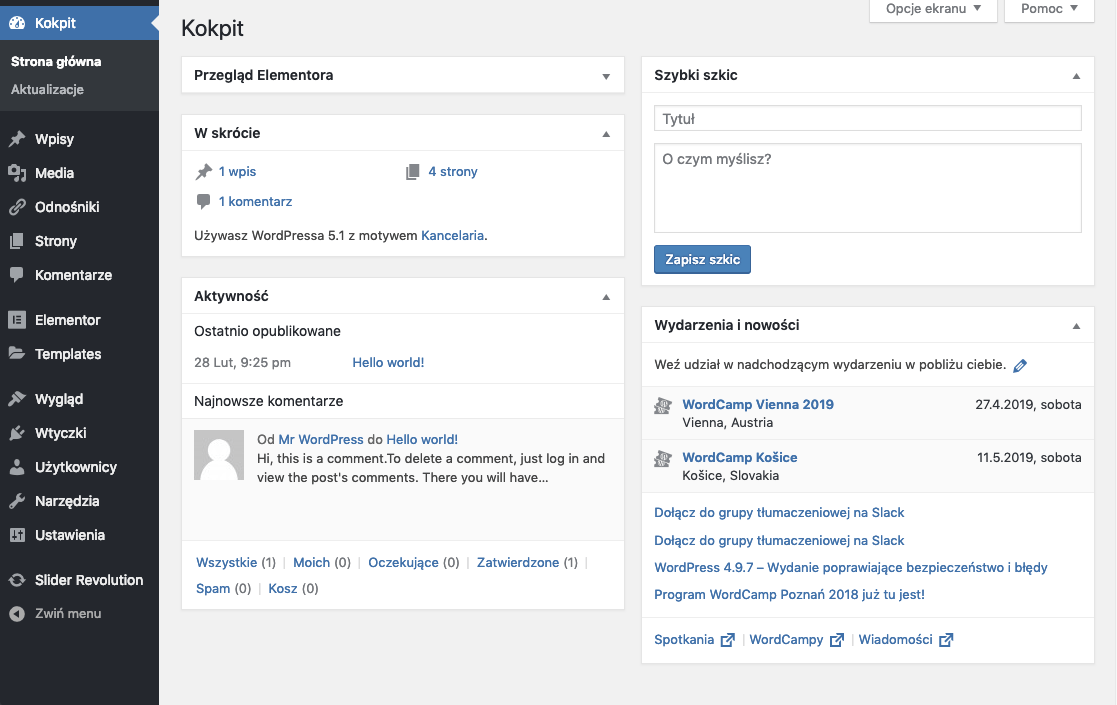Click the Media icon in sidebar

pos(17,173)
